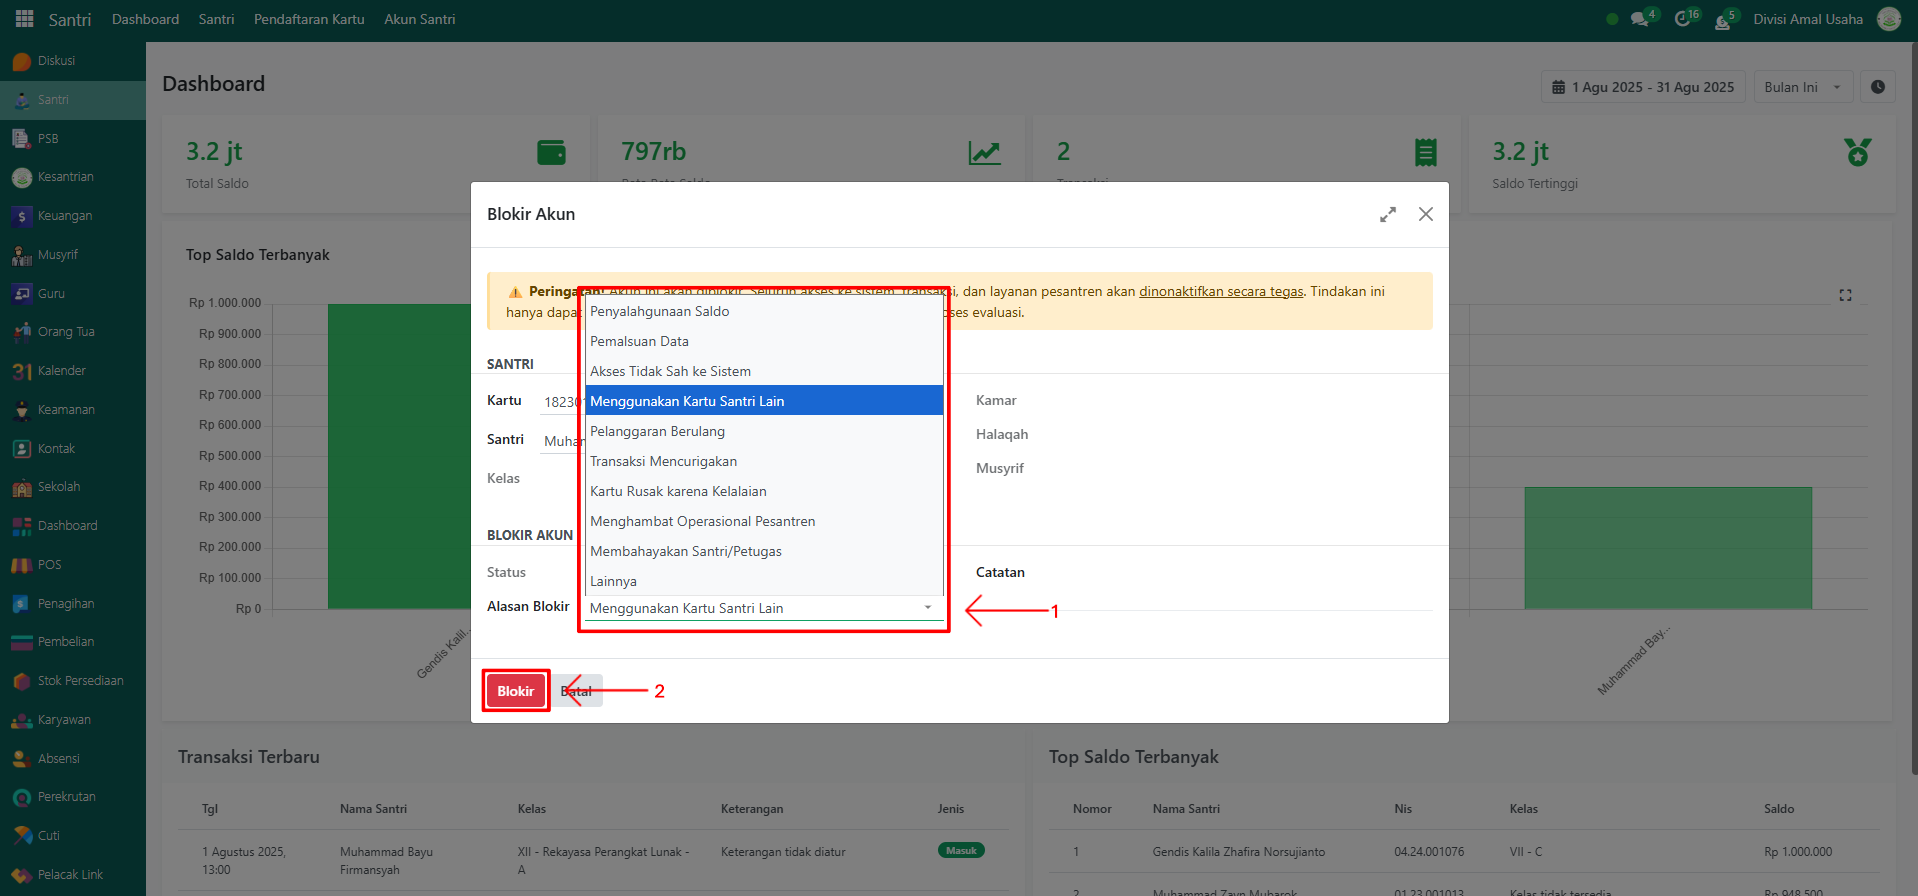Fullscreen the Top Saldo Terbanyak chart
Image resolution: width=1918 pixels, height=896 pixels.
coord(1845,295)
